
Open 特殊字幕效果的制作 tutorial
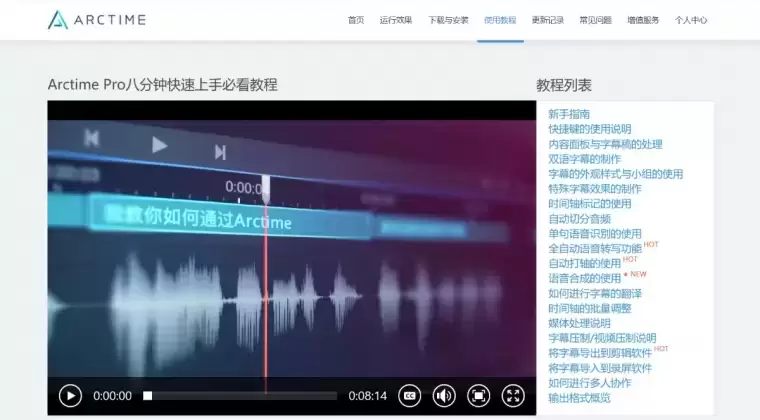595,189
